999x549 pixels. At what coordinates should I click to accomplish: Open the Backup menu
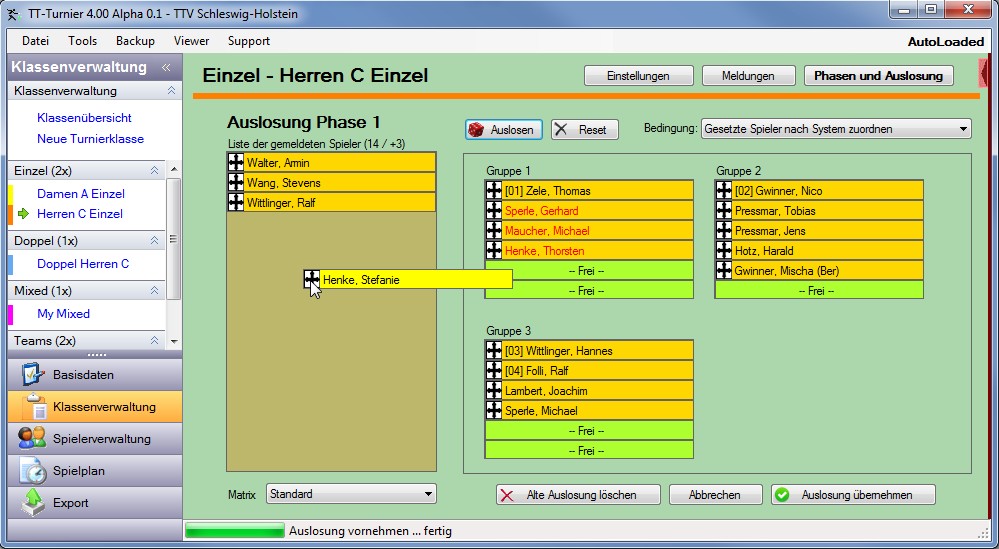pyautogui.click(x=135, y=41)
